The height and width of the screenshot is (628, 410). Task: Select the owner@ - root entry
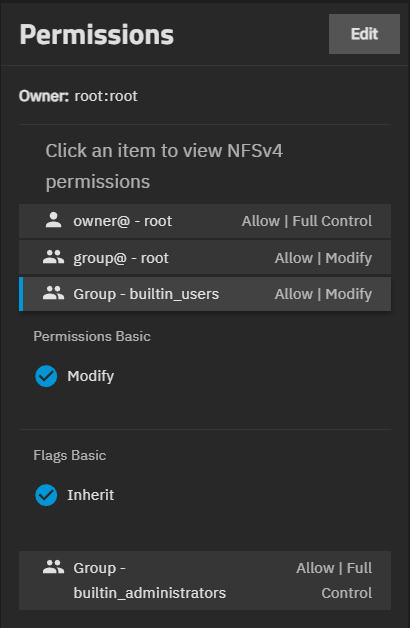click(205, 221)
